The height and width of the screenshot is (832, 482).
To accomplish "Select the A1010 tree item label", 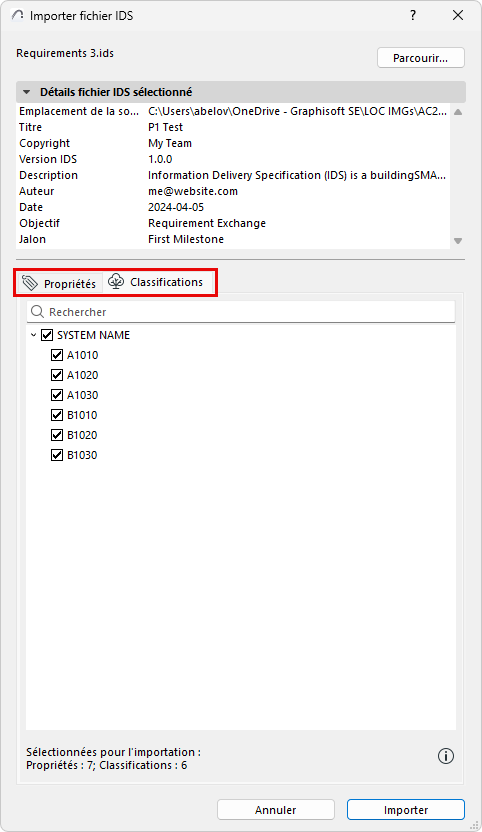I will click(82, 355).
